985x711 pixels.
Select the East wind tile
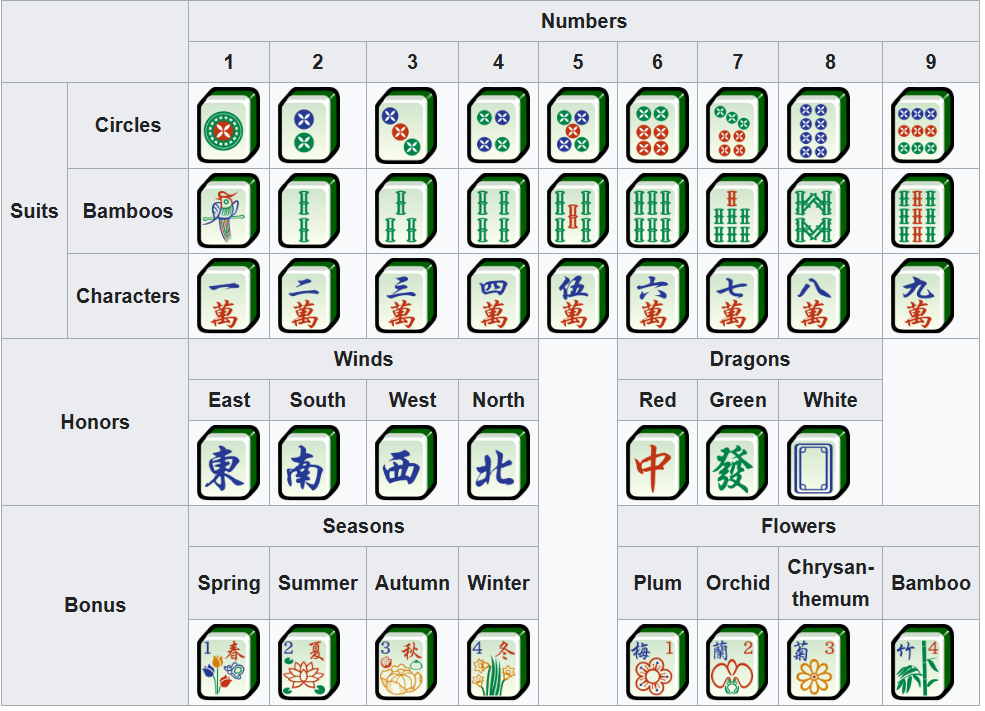228,463
